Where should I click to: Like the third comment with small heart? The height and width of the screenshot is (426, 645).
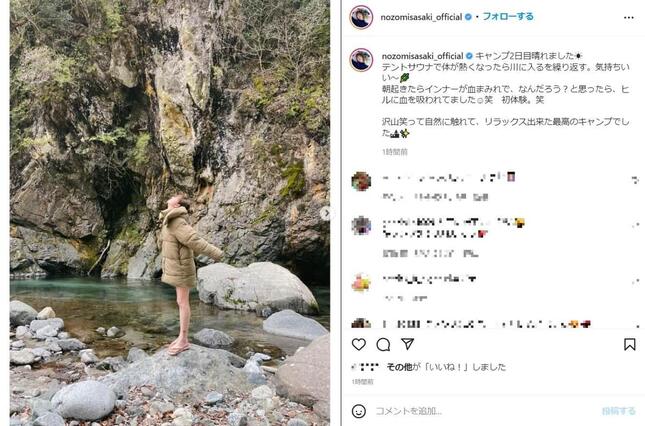635,281
